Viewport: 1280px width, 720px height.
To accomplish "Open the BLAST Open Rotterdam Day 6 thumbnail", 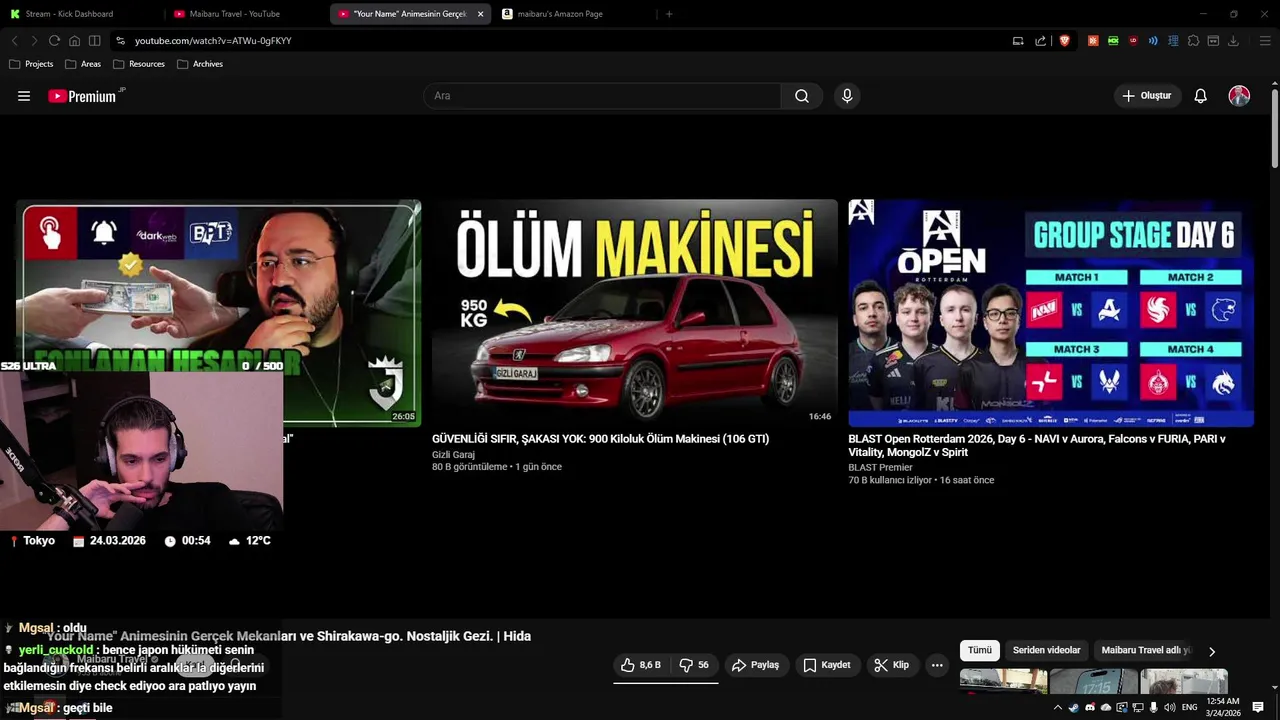I will 1051,313.
